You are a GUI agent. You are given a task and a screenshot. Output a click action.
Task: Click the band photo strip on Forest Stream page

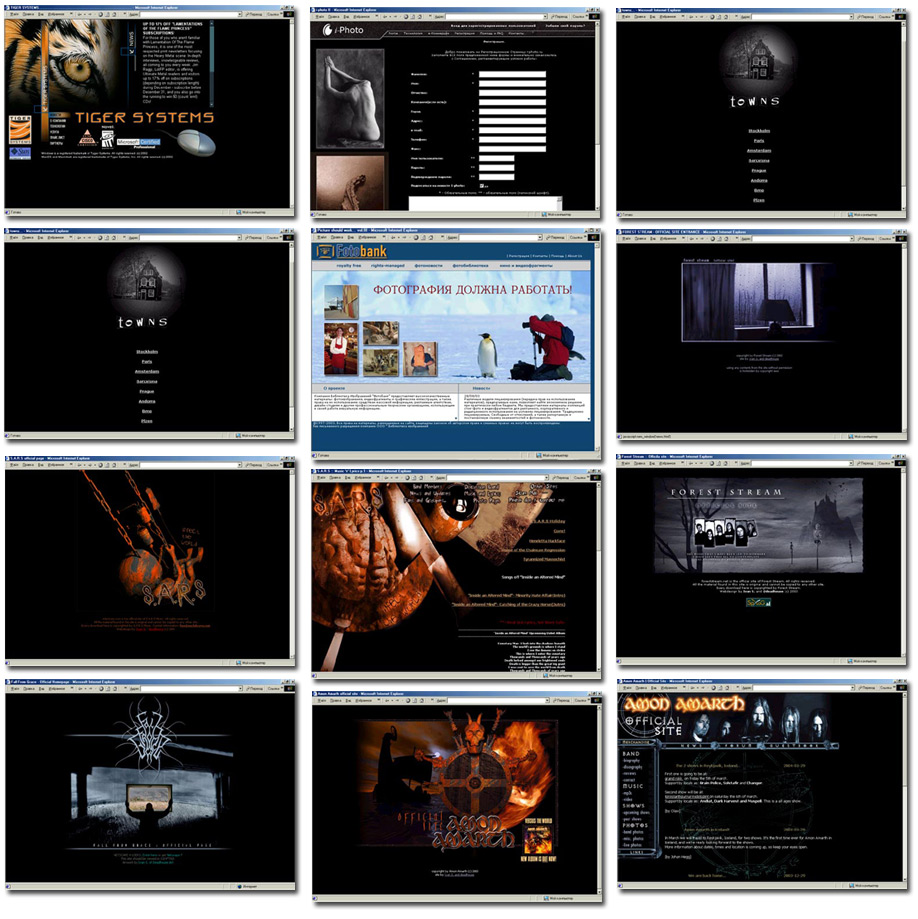[726, 532]
